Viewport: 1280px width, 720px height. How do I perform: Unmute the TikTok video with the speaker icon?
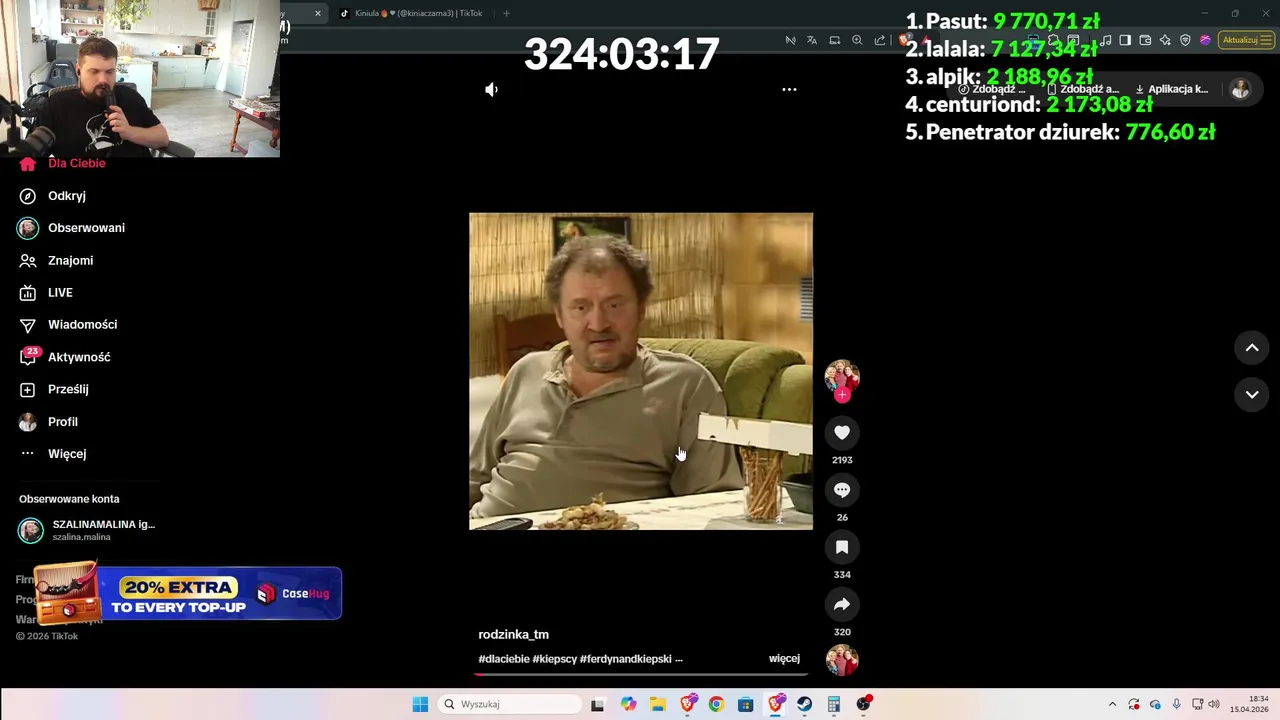coord(491,90)
